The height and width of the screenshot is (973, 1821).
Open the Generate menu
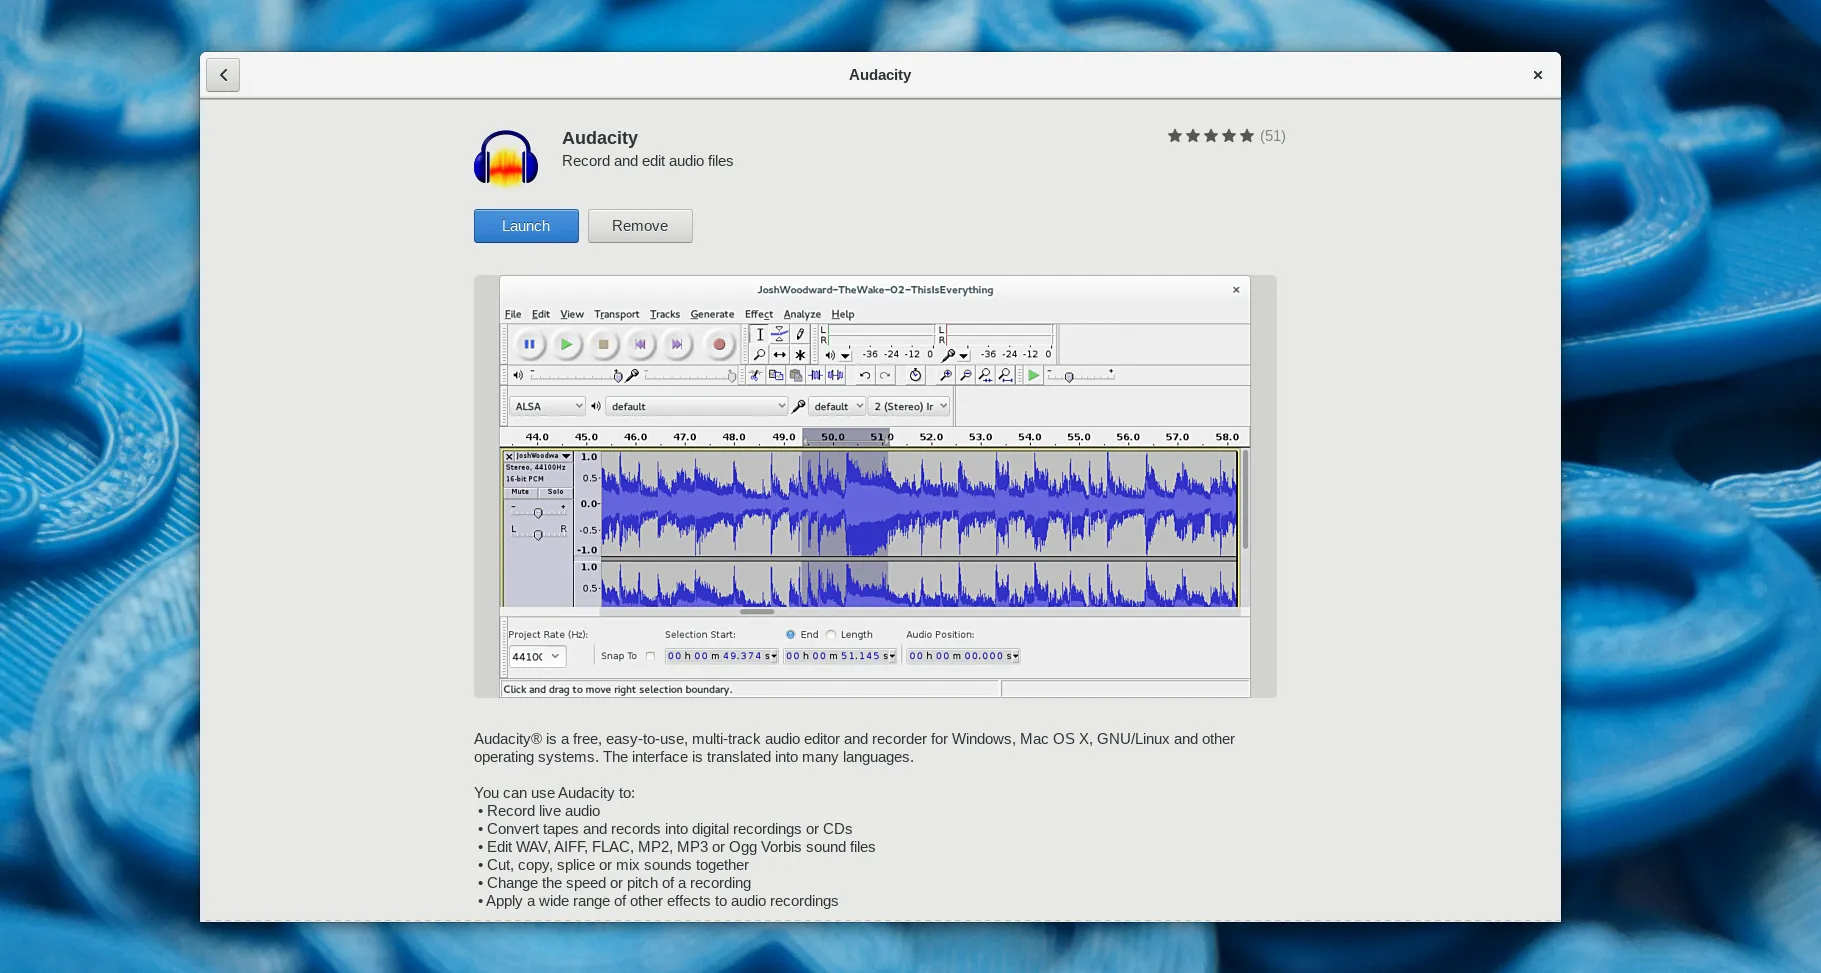(712, 315)
